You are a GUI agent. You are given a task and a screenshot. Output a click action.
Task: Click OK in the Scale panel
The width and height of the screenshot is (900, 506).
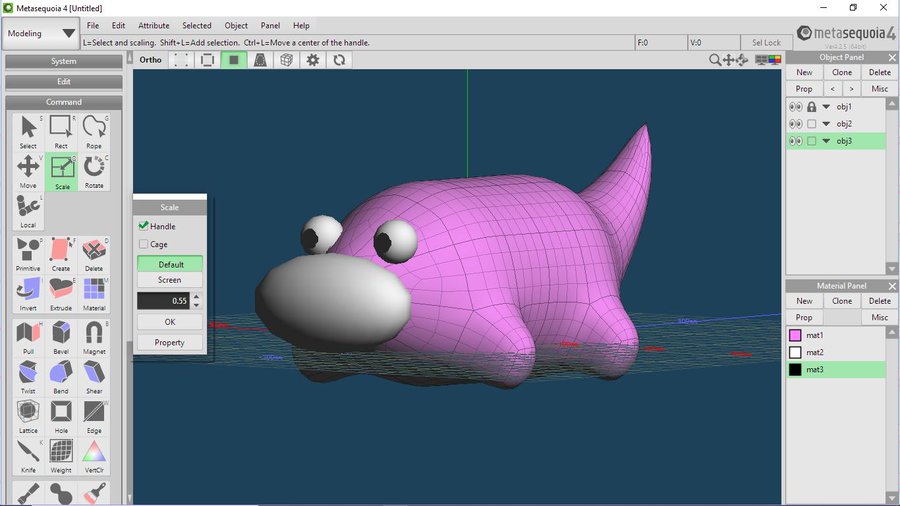169,322
